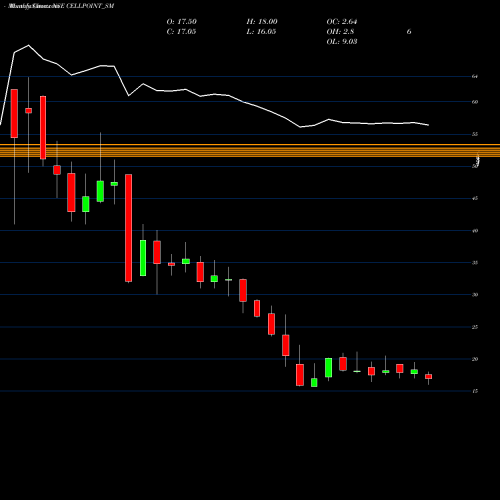Select the open price O: 17.50
500x500 pixels.
(182, 22)
